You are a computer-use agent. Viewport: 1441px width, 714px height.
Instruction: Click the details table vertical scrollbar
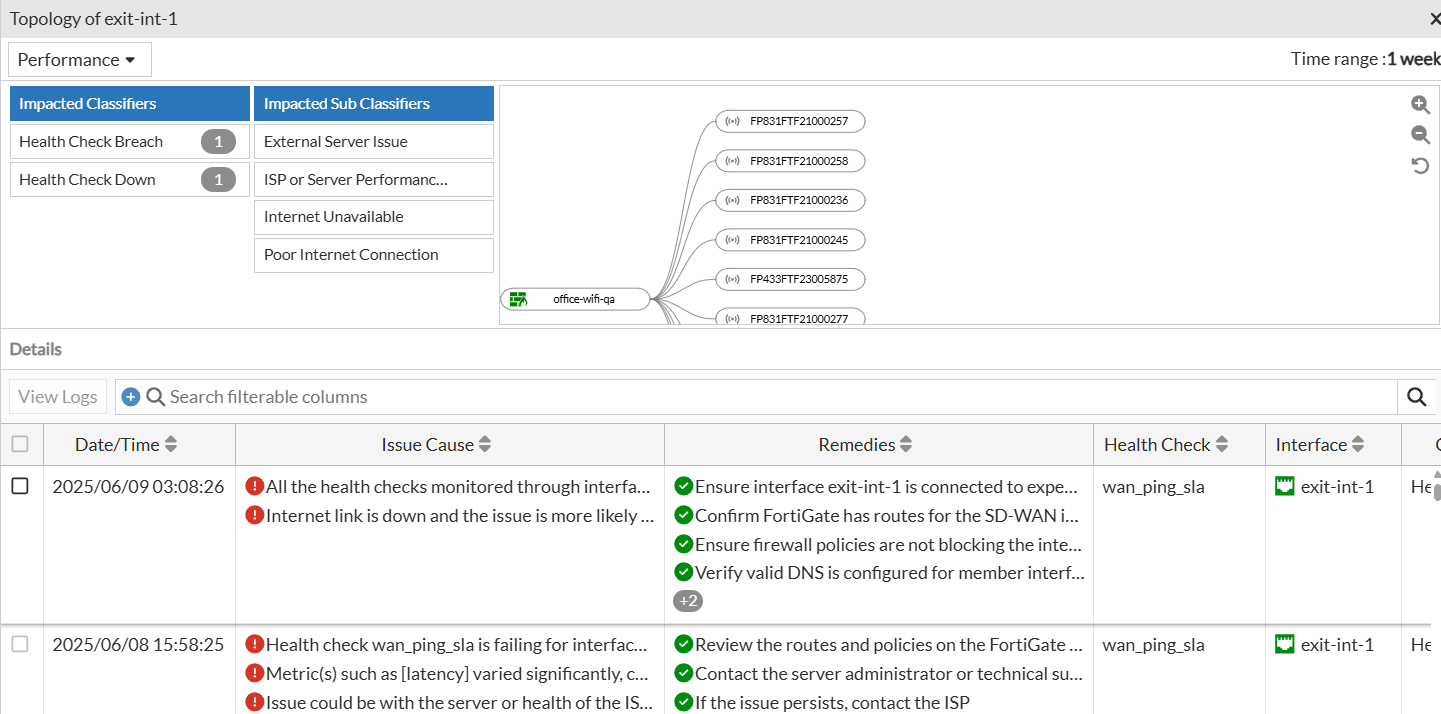click(1438, 490)
